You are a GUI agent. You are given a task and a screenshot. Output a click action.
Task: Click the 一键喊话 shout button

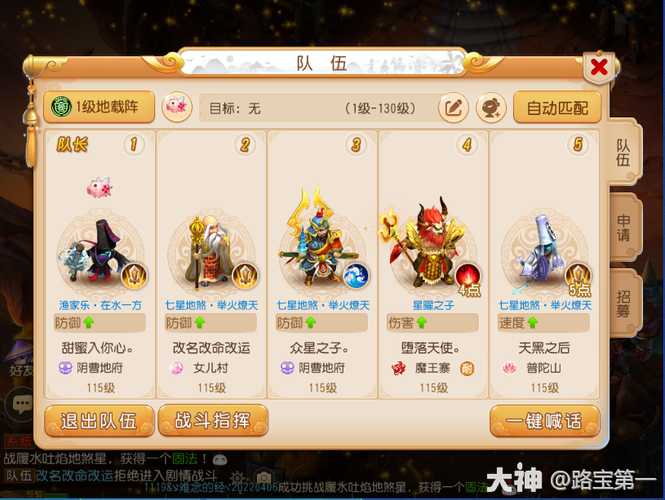point(545,421)
